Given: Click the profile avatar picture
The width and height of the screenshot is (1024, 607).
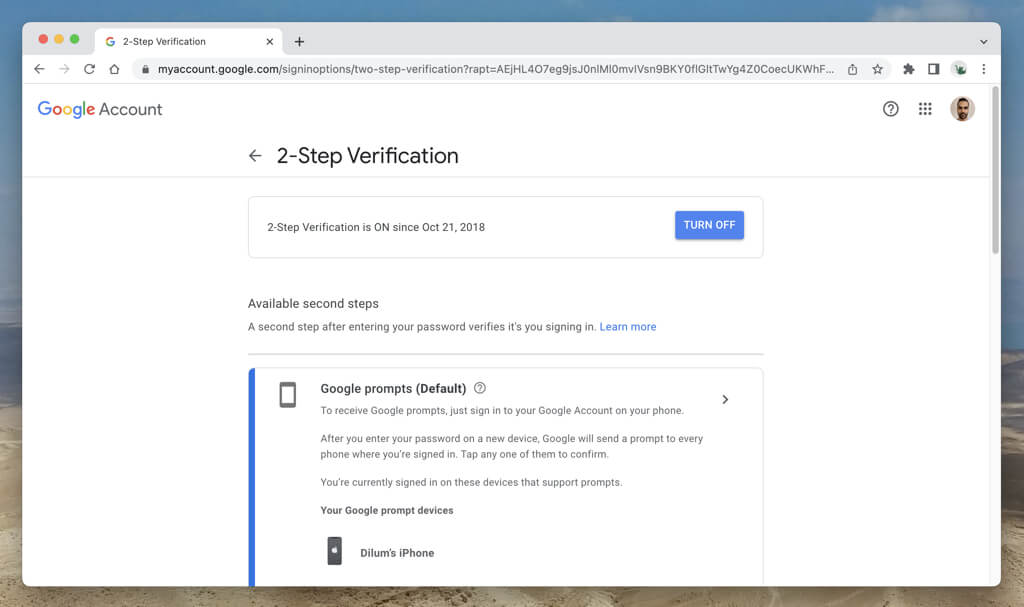Looking at the screenshot, I should [x=962, y=109].
